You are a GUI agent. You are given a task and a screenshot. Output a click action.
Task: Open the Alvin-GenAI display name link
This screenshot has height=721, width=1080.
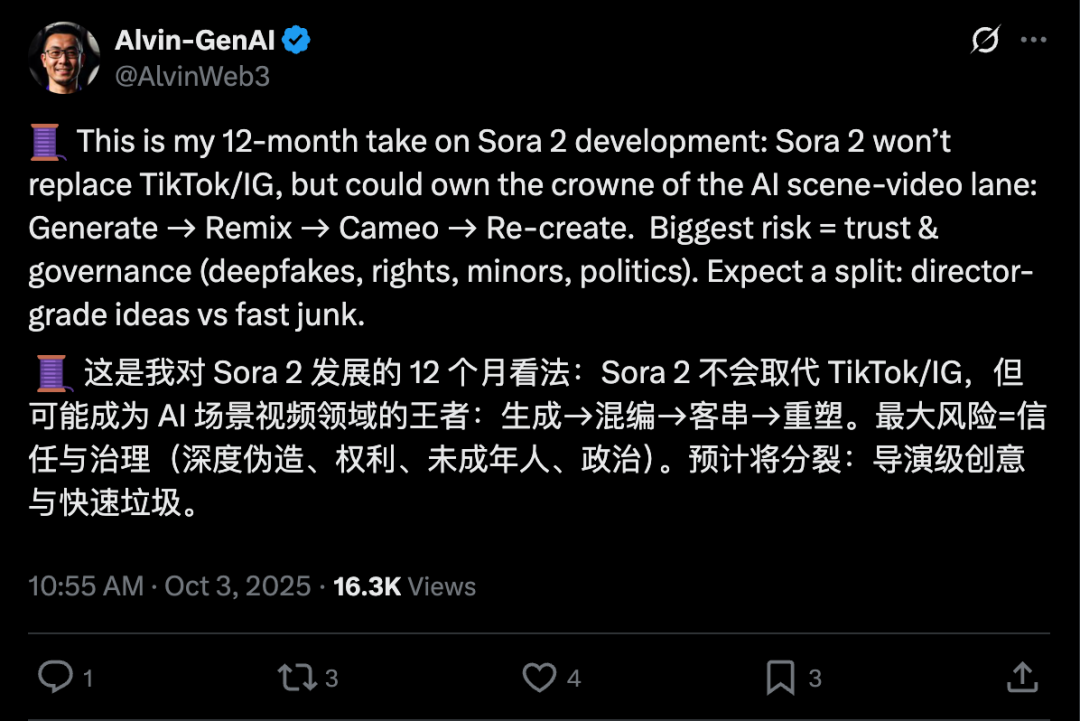(196, 41)
